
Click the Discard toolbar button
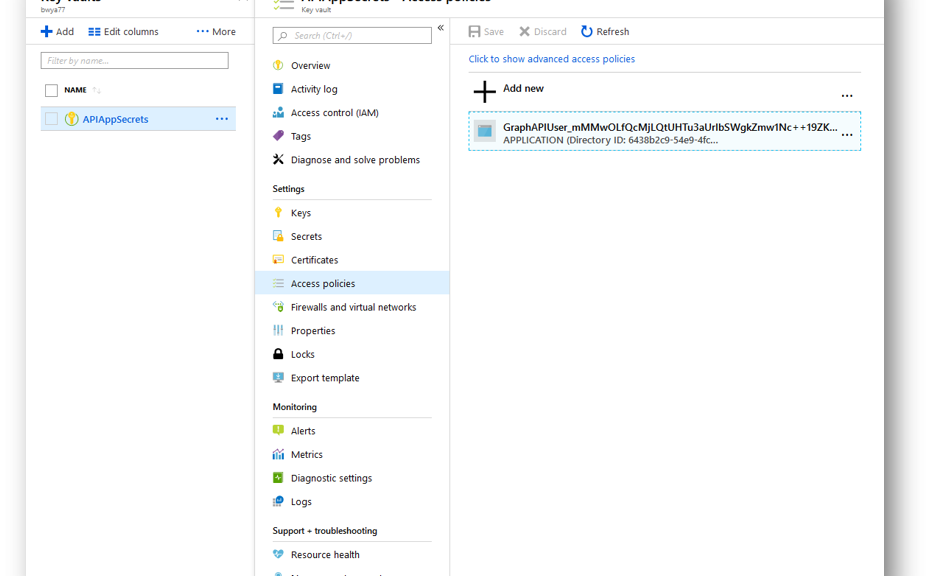(542, 31)
